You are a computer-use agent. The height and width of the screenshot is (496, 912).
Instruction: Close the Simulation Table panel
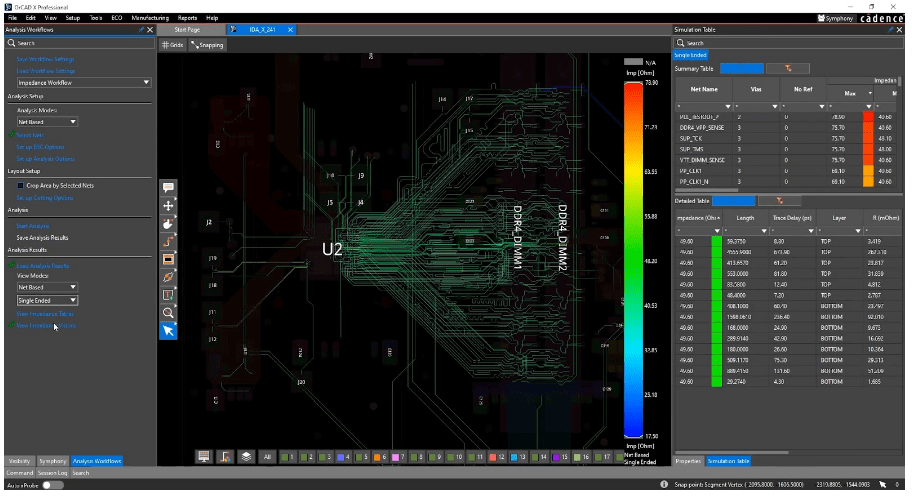pos(899,30)
